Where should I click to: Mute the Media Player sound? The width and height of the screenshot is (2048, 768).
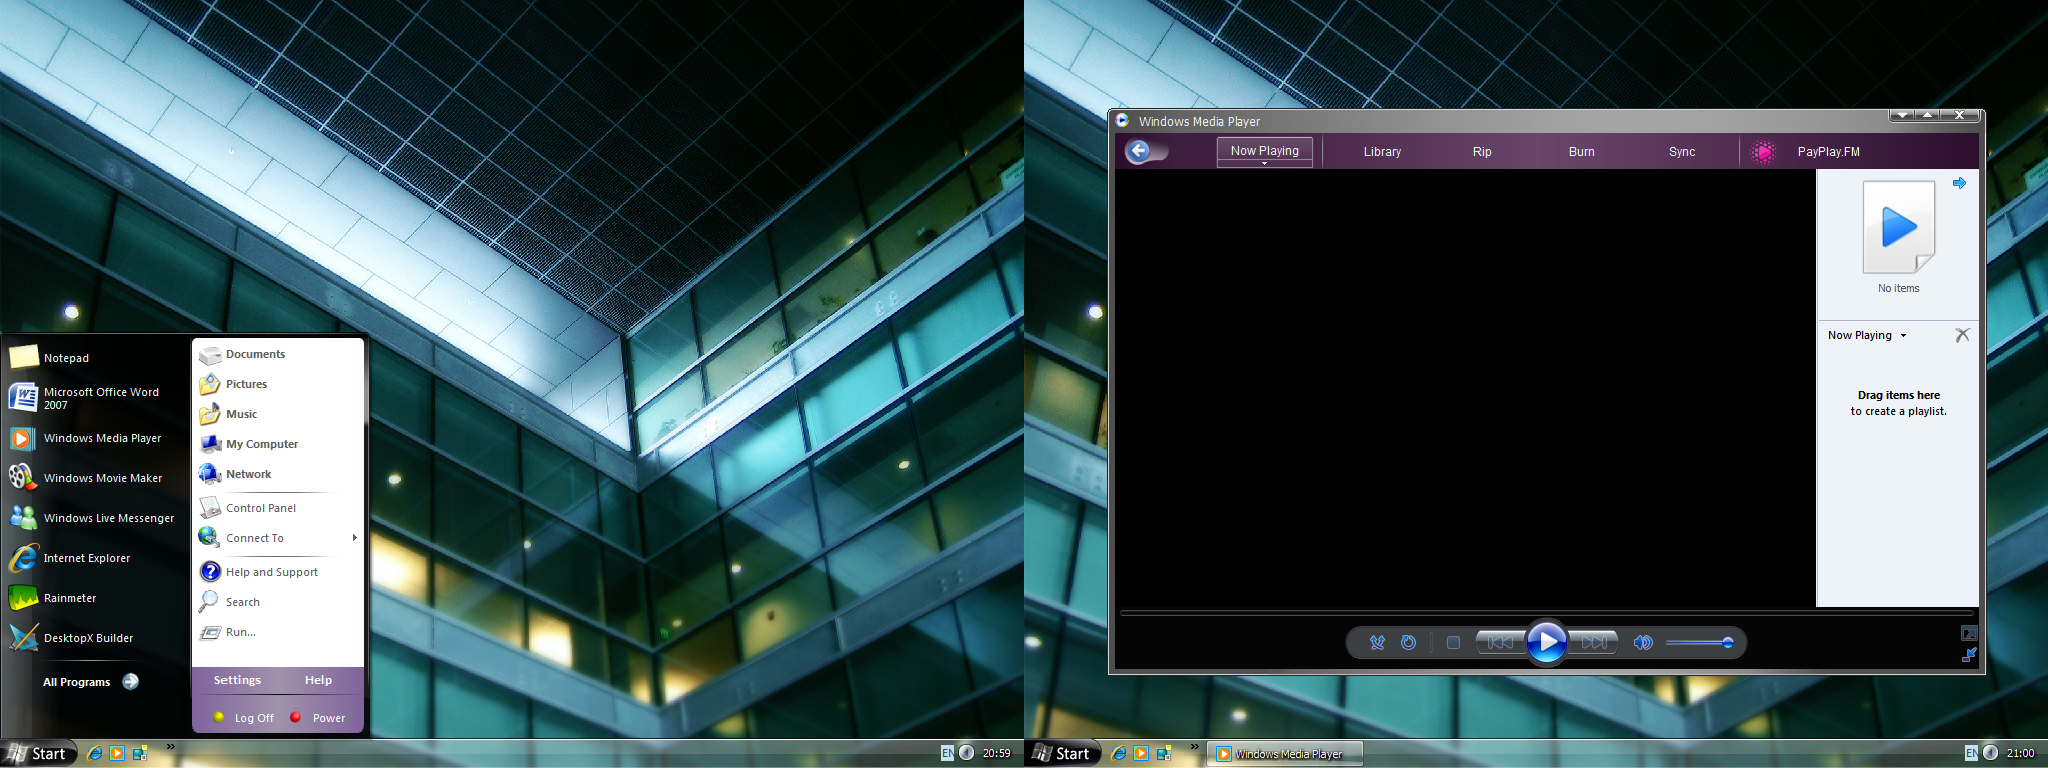tap(1643, 642)
